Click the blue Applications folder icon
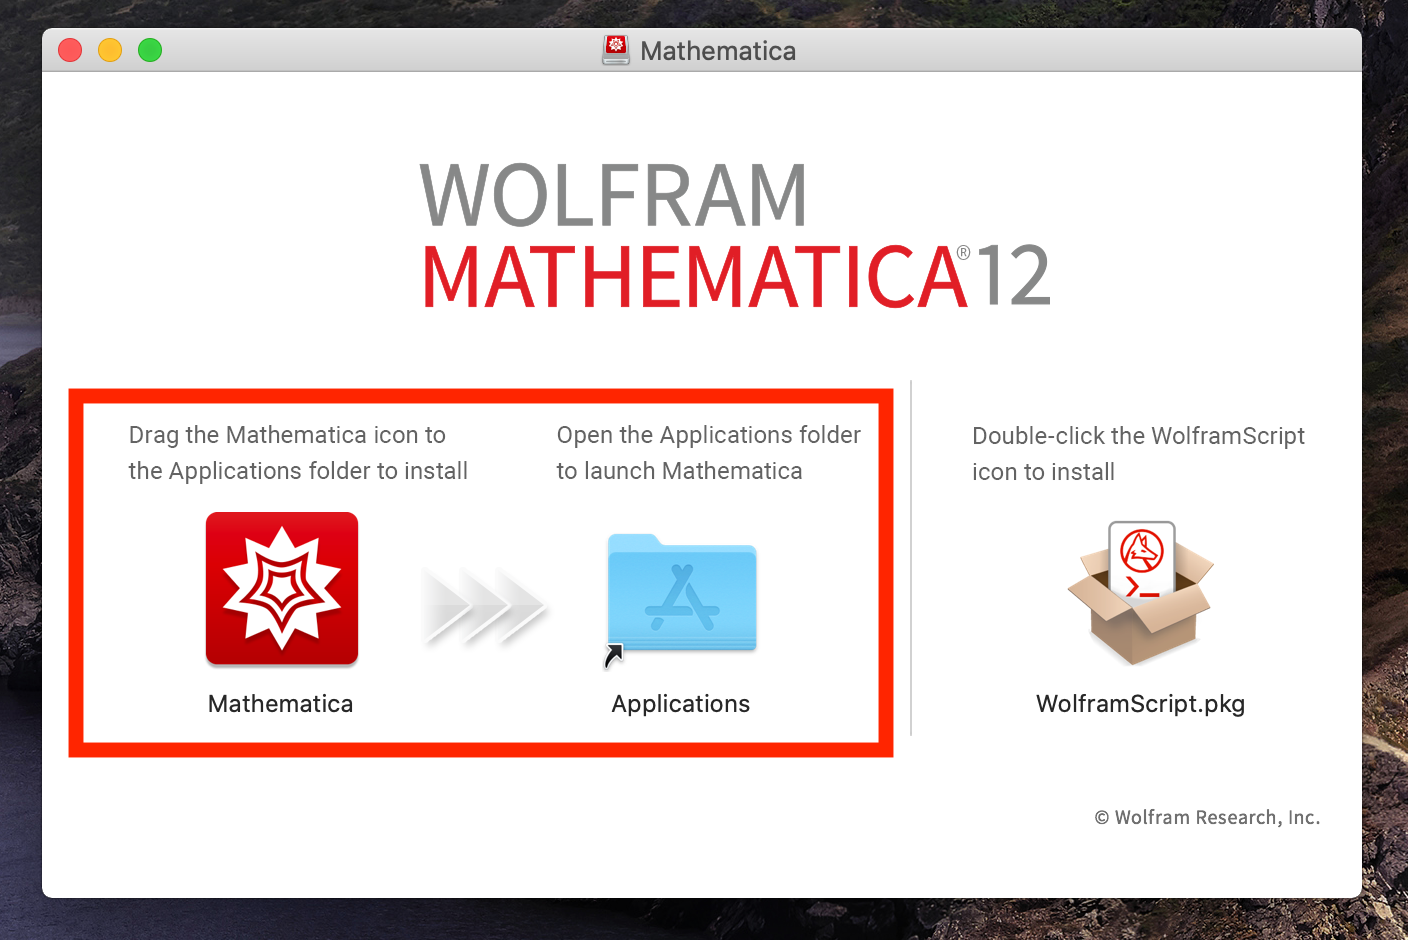Viewport: 1408px width, 940px height. (682, 594)
